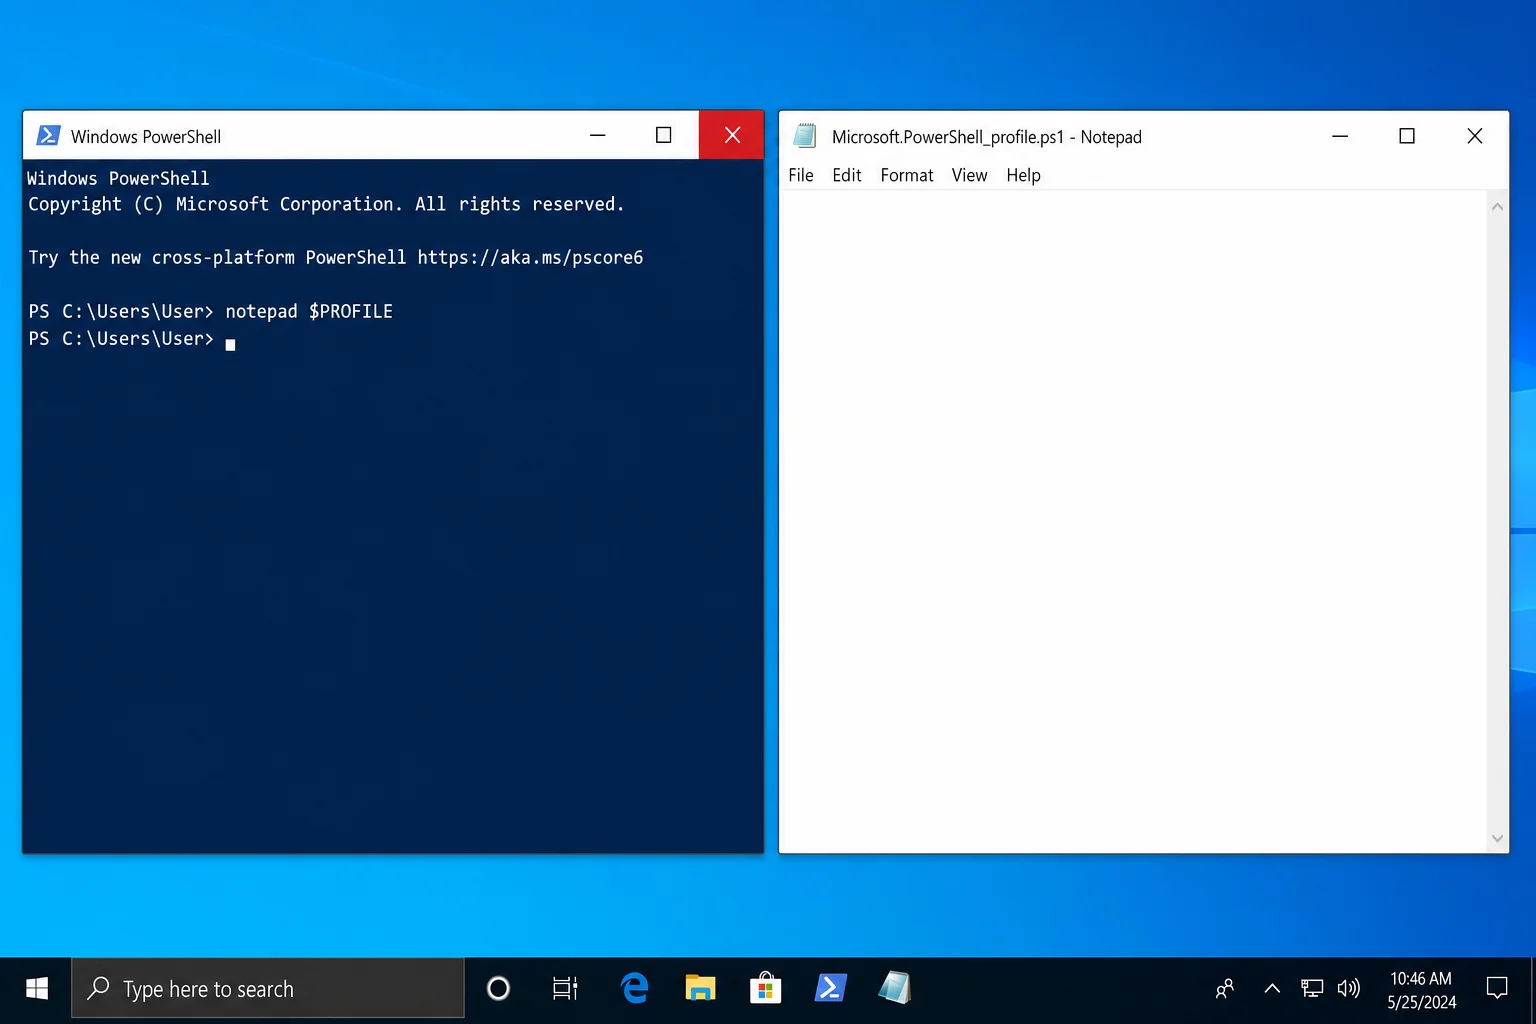Open the volume control tray icon
The image size is (1536, 1024).
click(x=1349, y=989)
